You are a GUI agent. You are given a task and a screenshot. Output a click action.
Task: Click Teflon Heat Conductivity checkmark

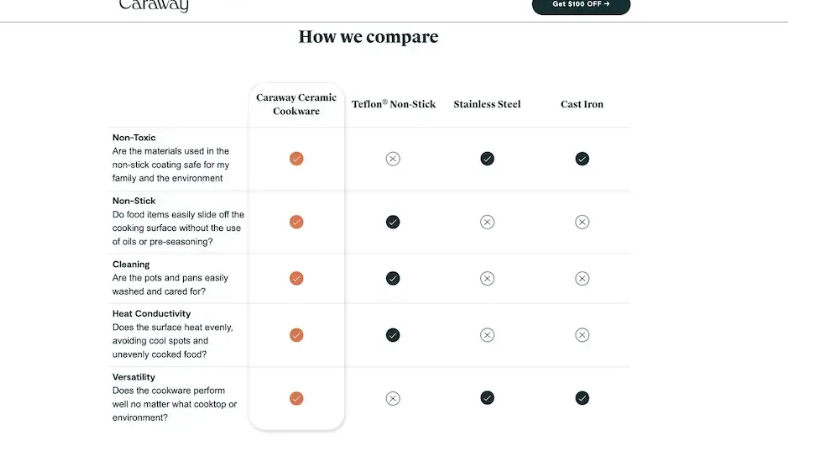pos(393,335)
